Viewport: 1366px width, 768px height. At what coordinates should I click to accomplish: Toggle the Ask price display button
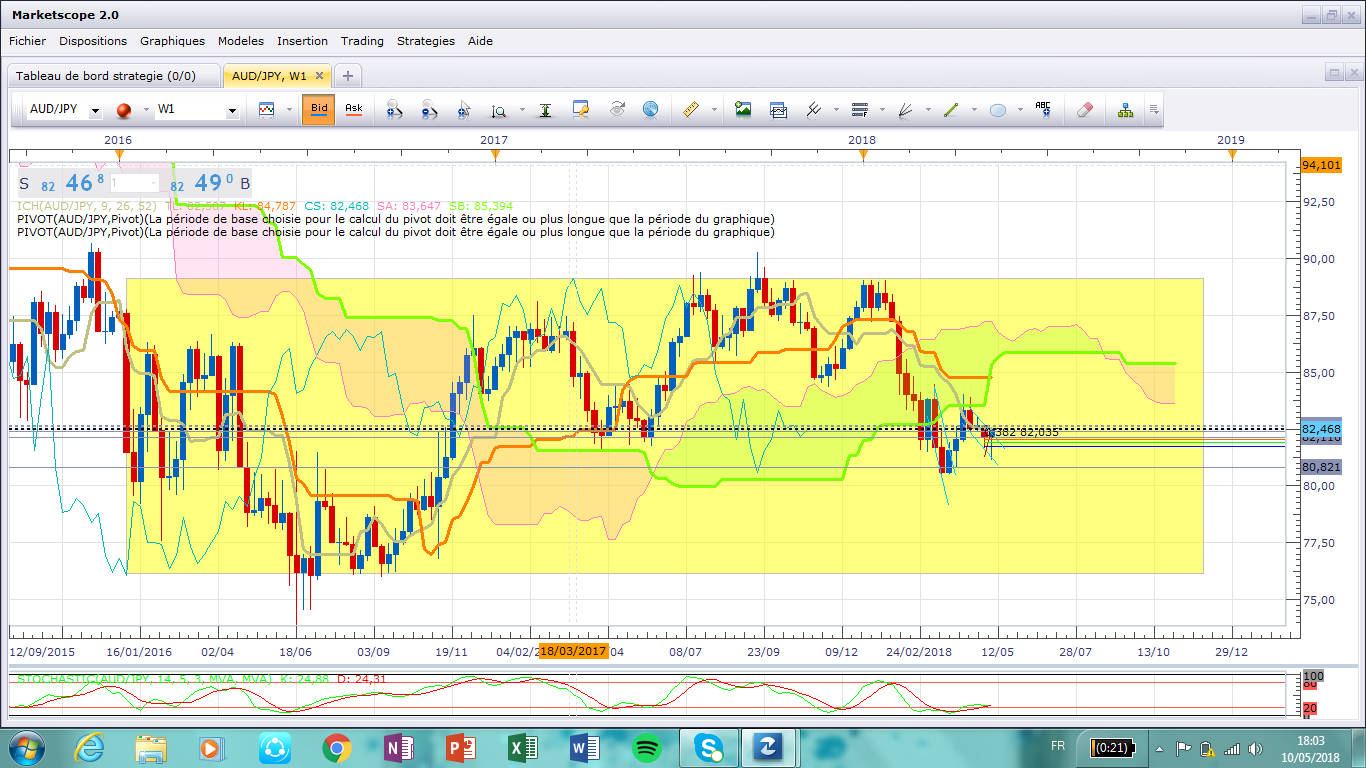[x=354, y=109]
